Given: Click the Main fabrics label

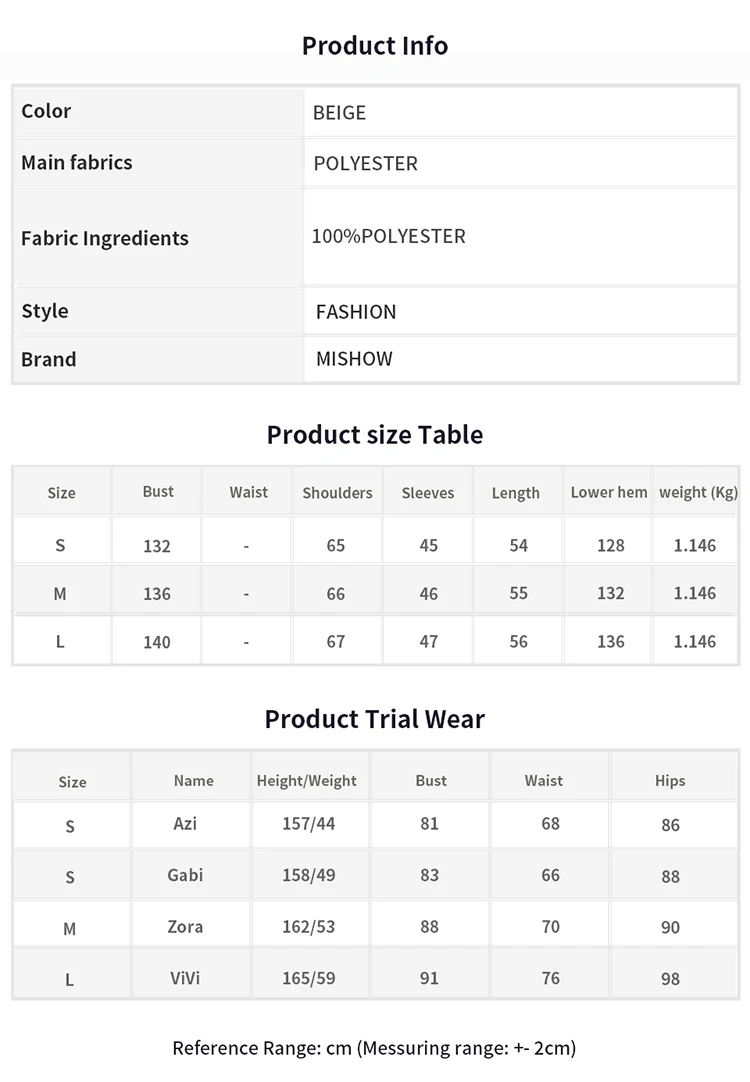Looking at the screenshot, I should click(77, 162).
